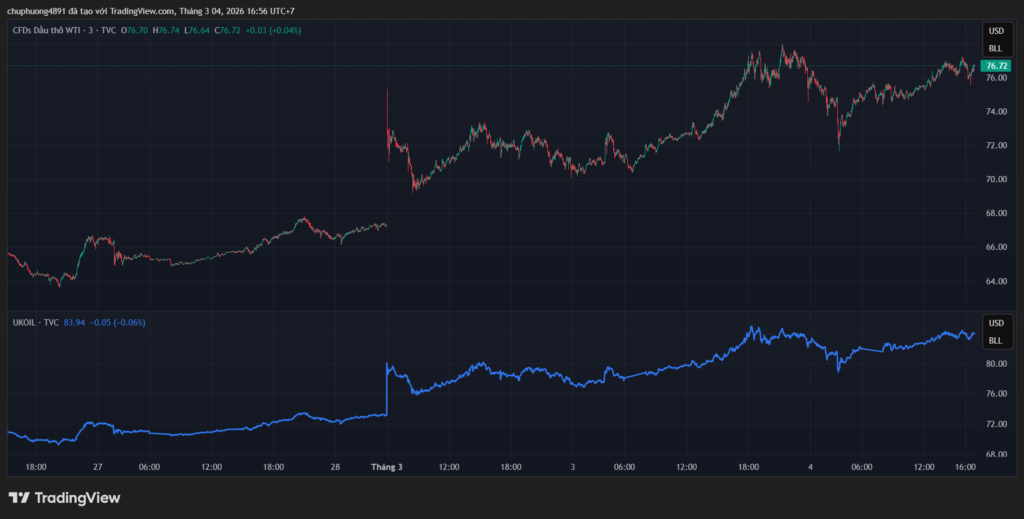The width and height of the screenshot is (1024, 519).
Task: Select the 16:00 label on time axis
Action: [x=966, y=467]
